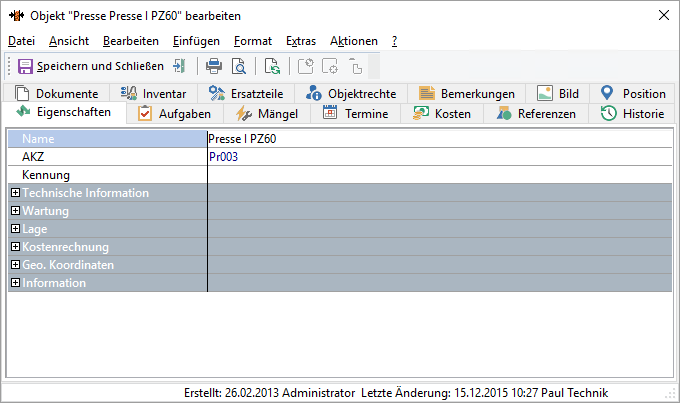Open the Bearbeiten menu
680x403 pixels.
coord(131,41)
